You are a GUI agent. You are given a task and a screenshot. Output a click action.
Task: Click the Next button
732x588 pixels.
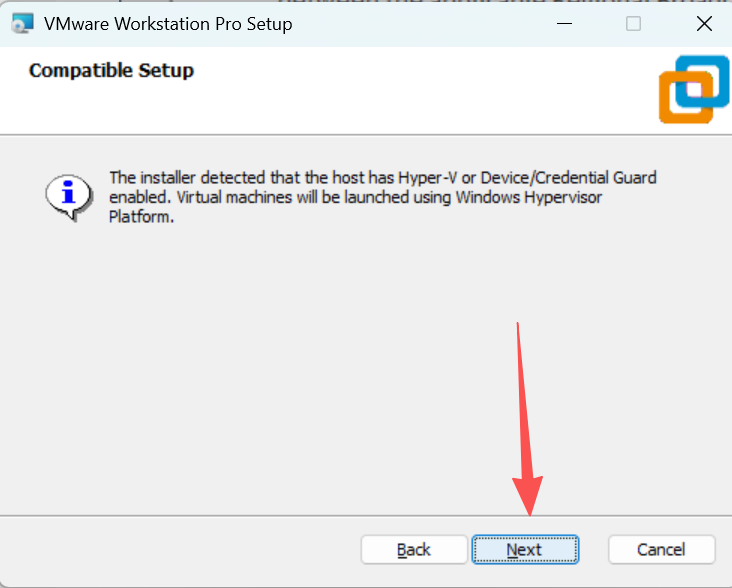tap(525, 549)
